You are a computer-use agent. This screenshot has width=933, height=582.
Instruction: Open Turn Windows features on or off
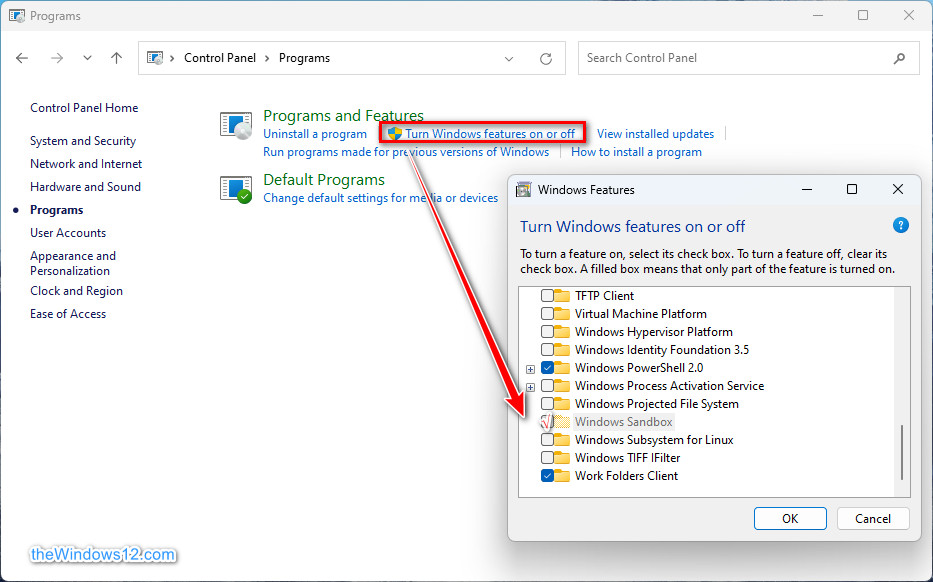pyautogui.click(x=490, y=134)
